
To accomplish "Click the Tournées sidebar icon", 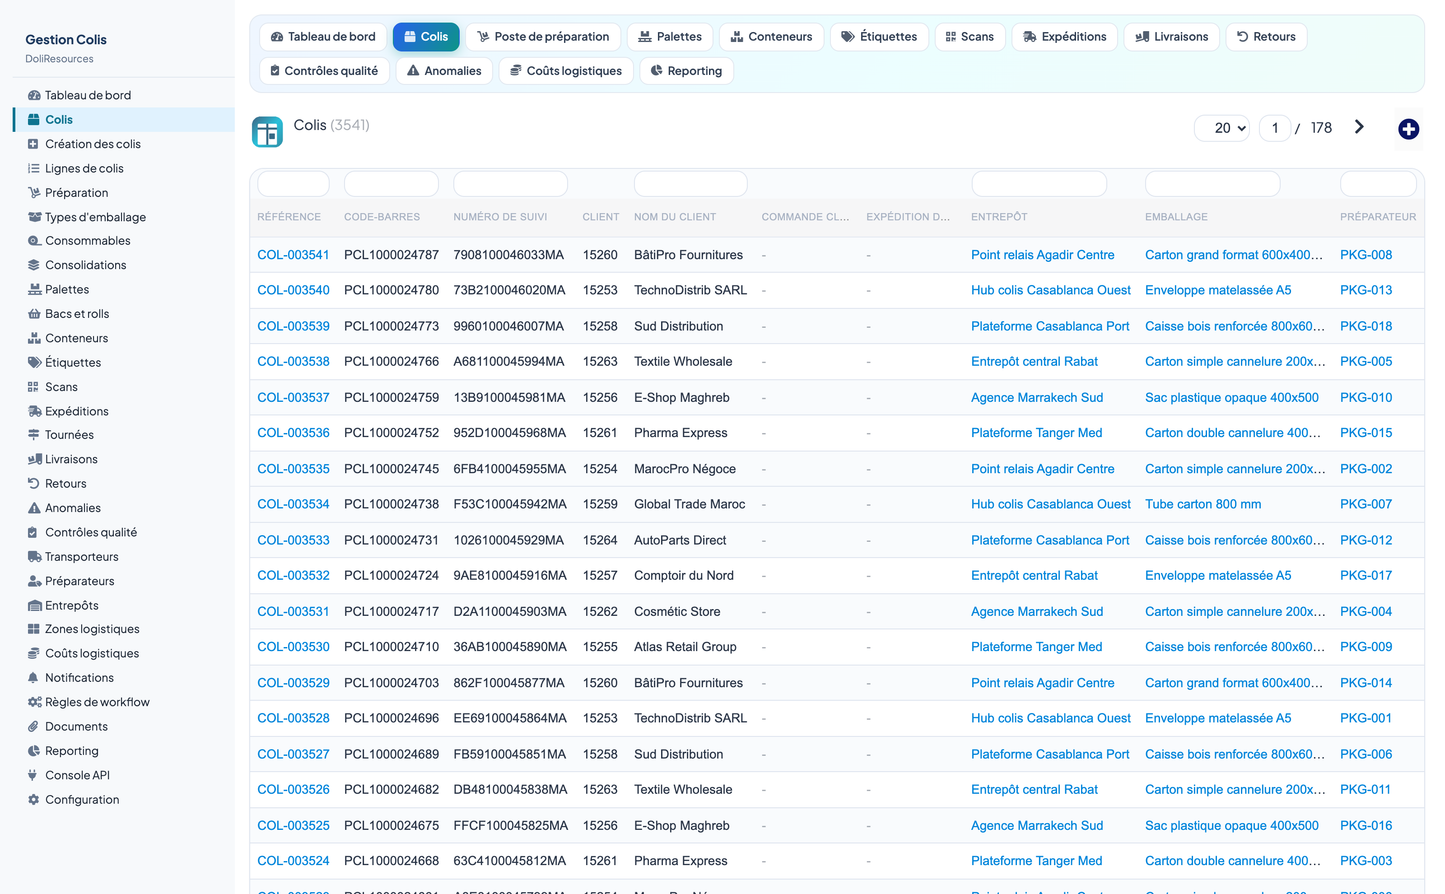I will (x=34, y=435).
